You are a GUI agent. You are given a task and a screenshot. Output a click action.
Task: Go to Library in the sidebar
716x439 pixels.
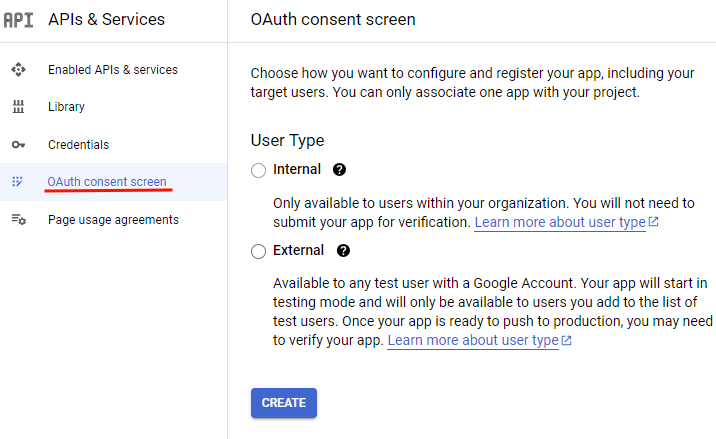click(66, 107)
